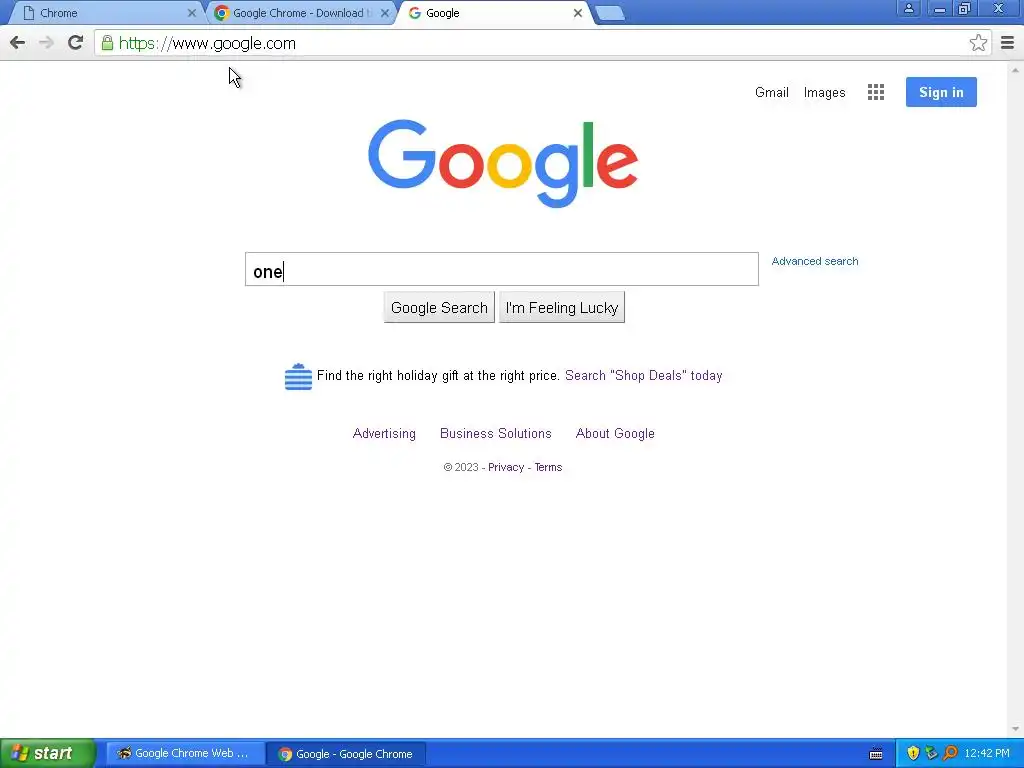Switch to Google Chrome Web taskbar item

pyautogui.click(x=185, y=753)
